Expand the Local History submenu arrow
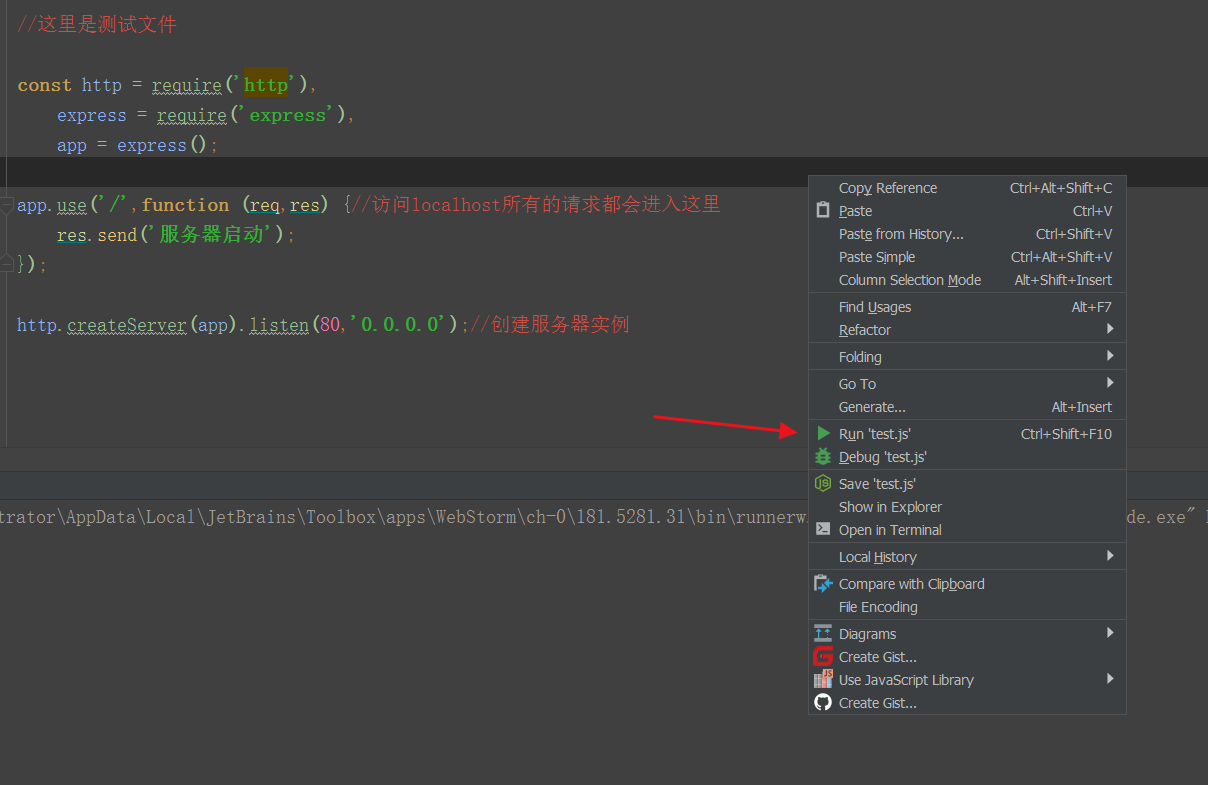 point(1110,556)
